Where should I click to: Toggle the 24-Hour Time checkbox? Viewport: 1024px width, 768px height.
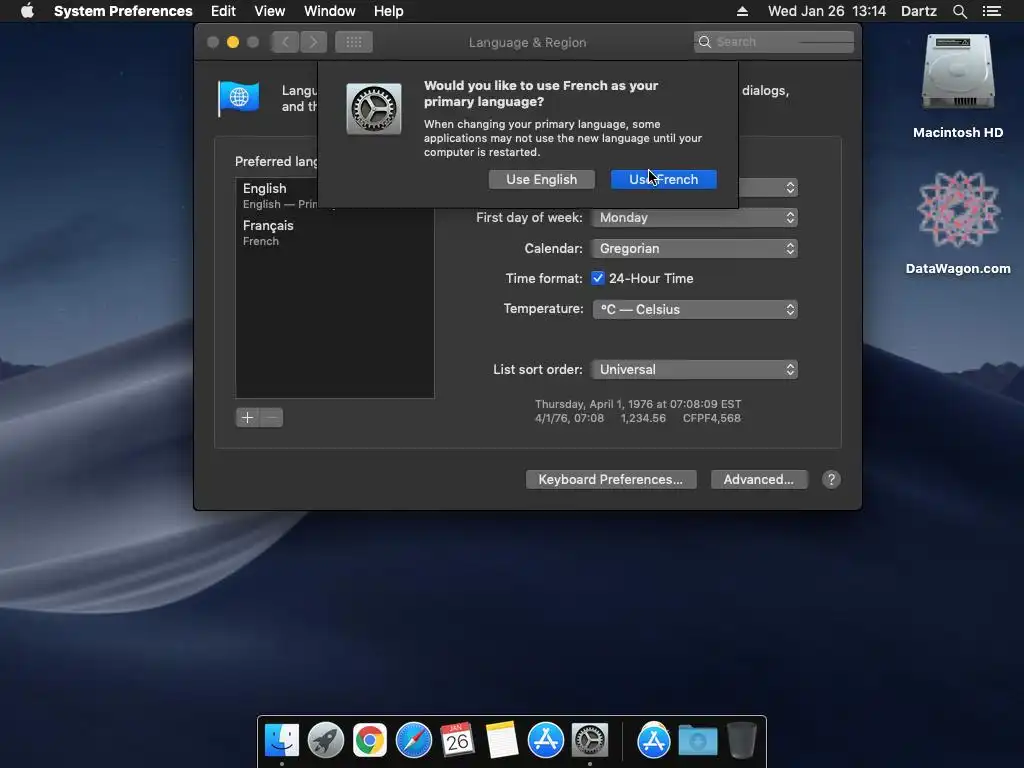pyautogui.click(x=598, y=278)
